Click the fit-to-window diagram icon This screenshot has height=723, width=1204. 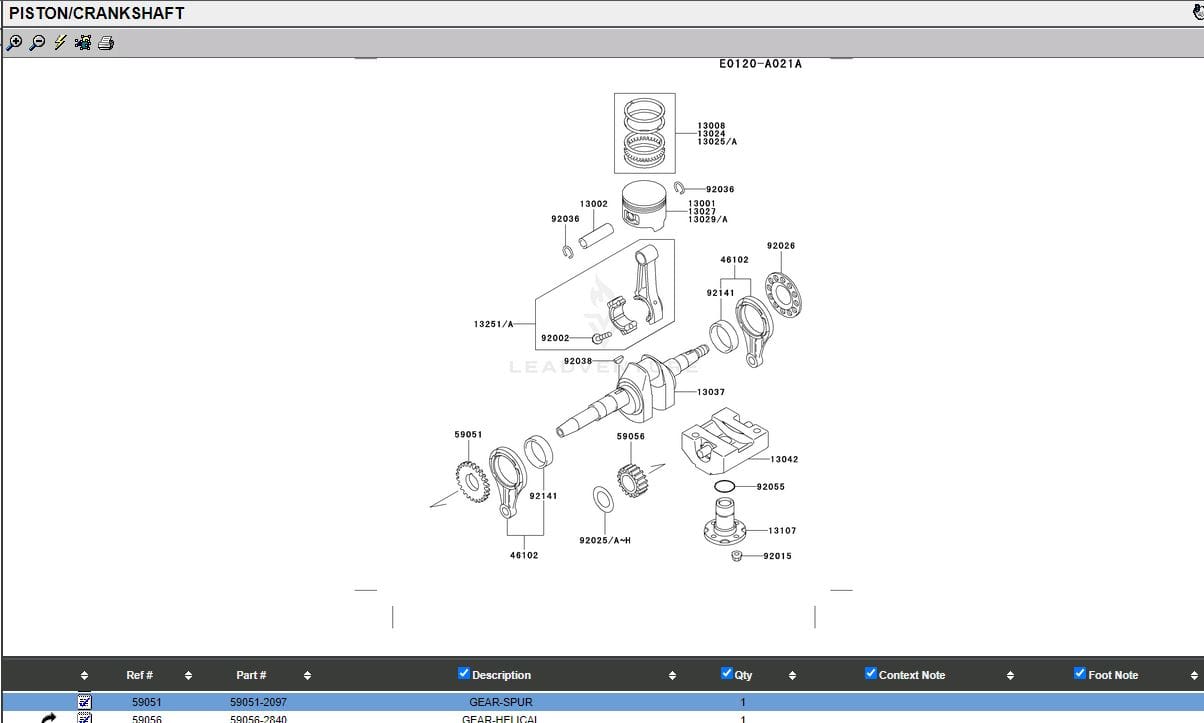click(x=83, y=43)
